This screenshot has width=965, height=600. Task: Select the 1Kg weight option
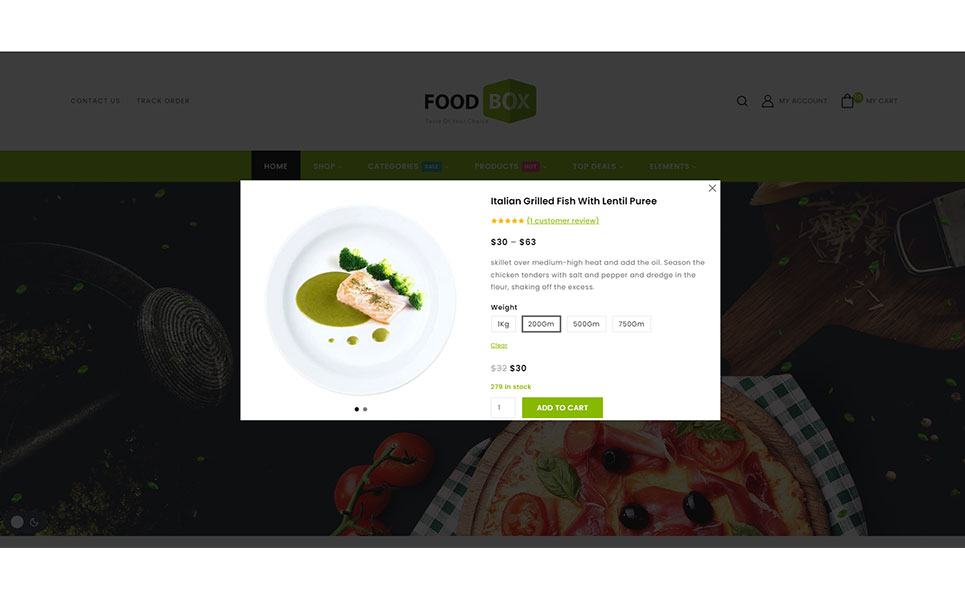pyautogui.click(x=503, y=324)
